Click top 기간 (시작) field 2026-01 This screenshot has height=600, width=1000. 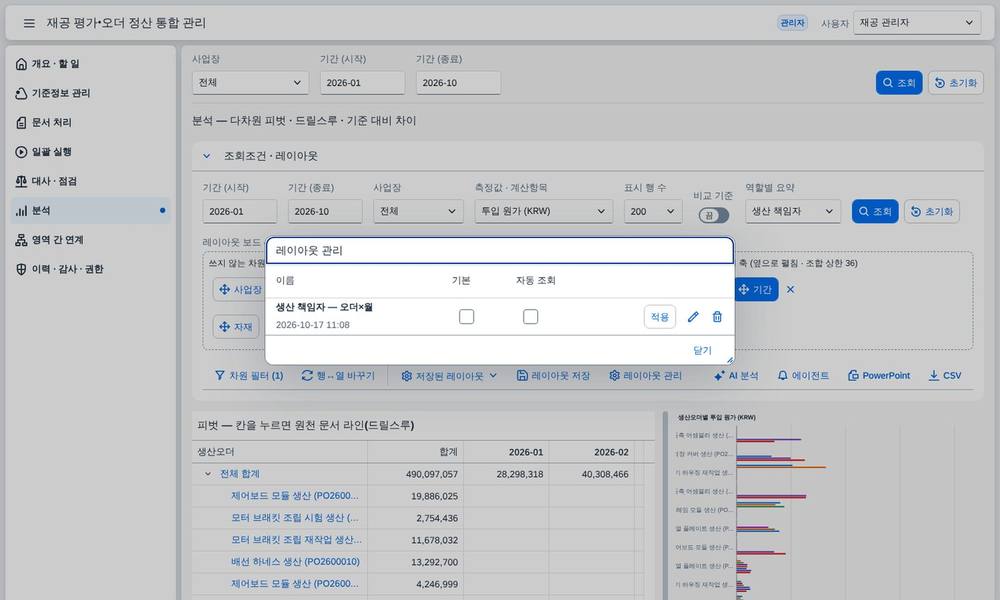[362, 83]
